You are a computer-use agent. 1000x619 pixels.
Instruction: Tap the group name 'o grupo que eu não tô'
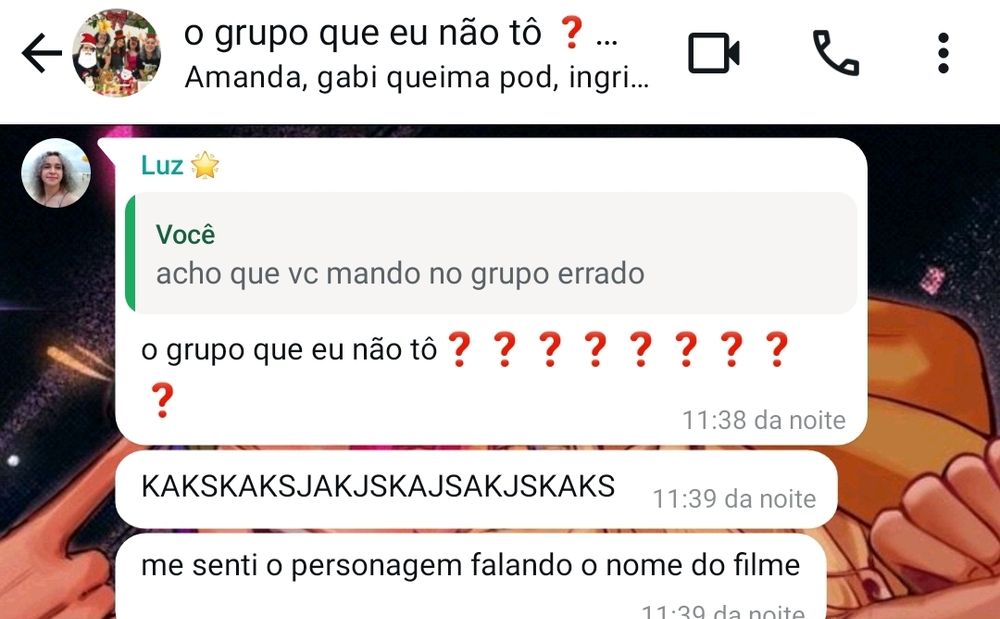(x=362, y=33)
